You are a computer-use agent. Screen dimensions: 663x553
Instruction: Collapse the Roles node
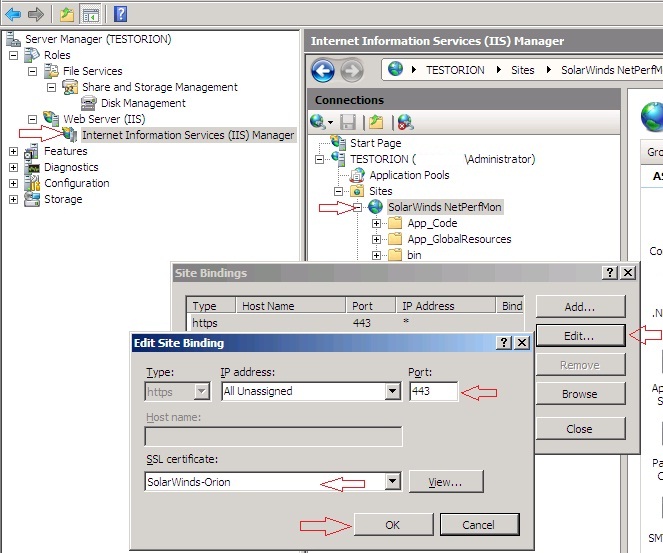click(14, 55)
